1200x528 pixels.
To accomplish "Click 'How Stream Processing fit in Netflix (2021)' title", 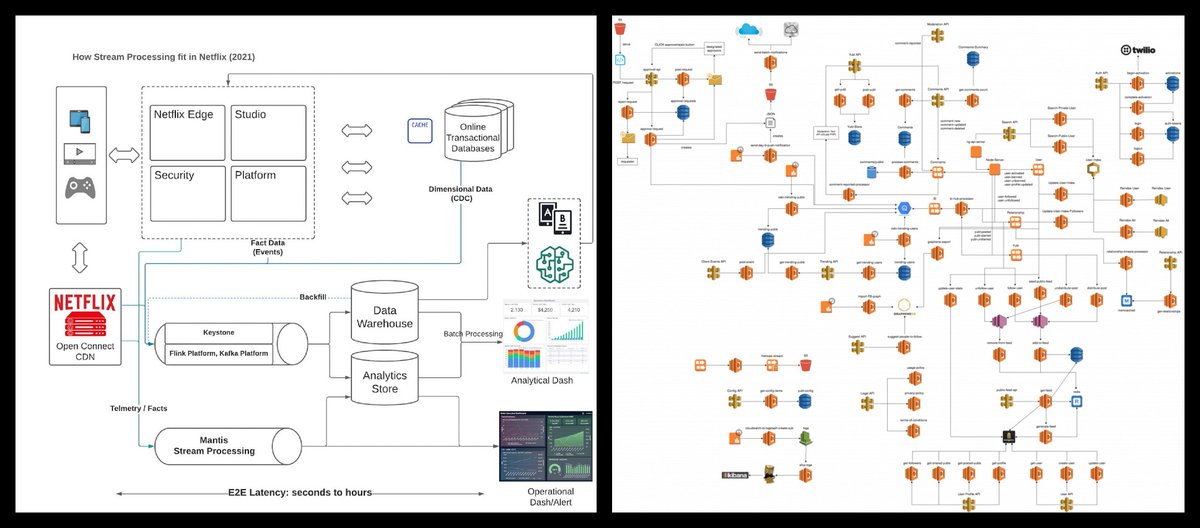I will click(x=164, y=57).
